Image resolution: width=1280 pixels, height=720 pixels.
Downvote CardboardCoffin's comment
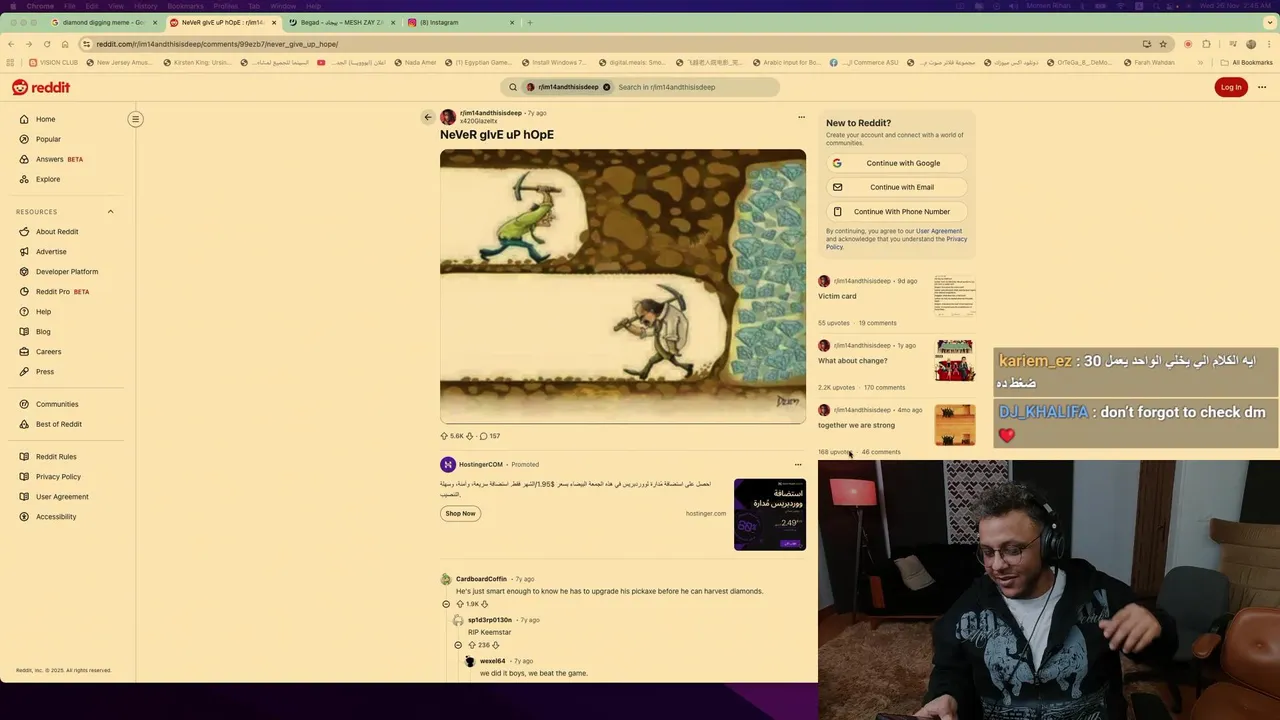(x=485, y=604)
